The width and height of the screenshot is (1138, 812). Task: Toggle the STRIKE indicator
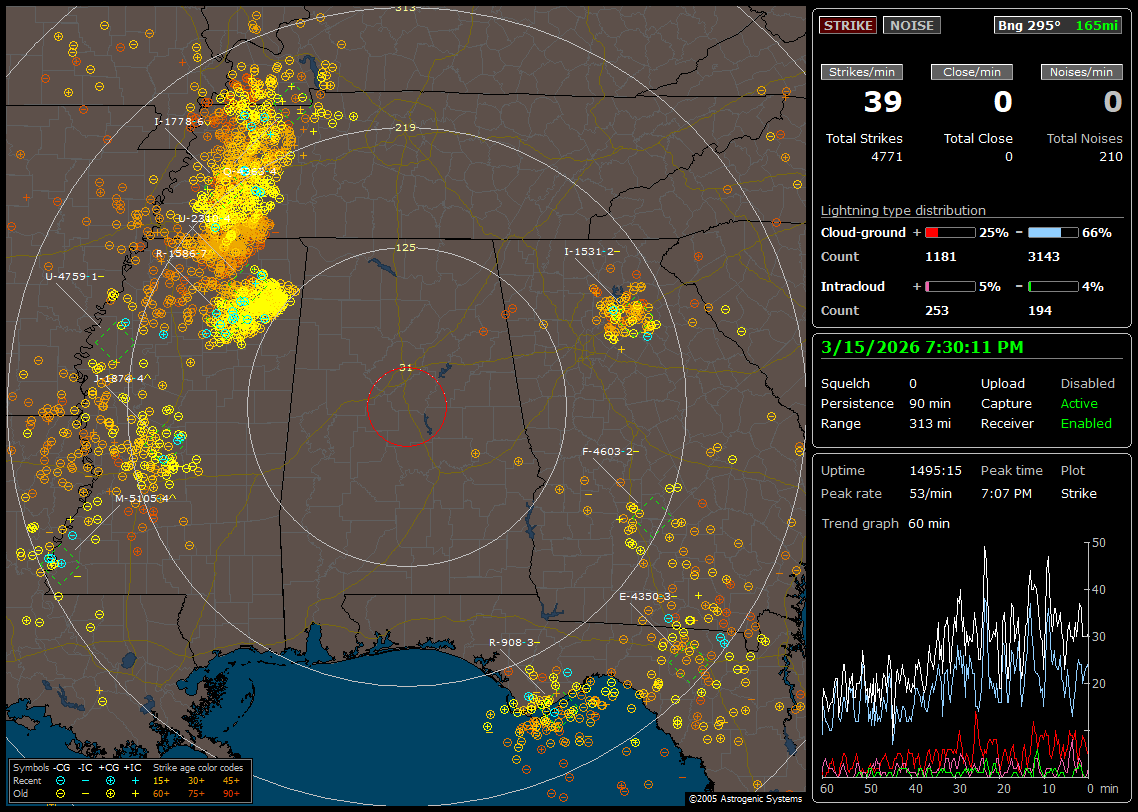(848, 26)
